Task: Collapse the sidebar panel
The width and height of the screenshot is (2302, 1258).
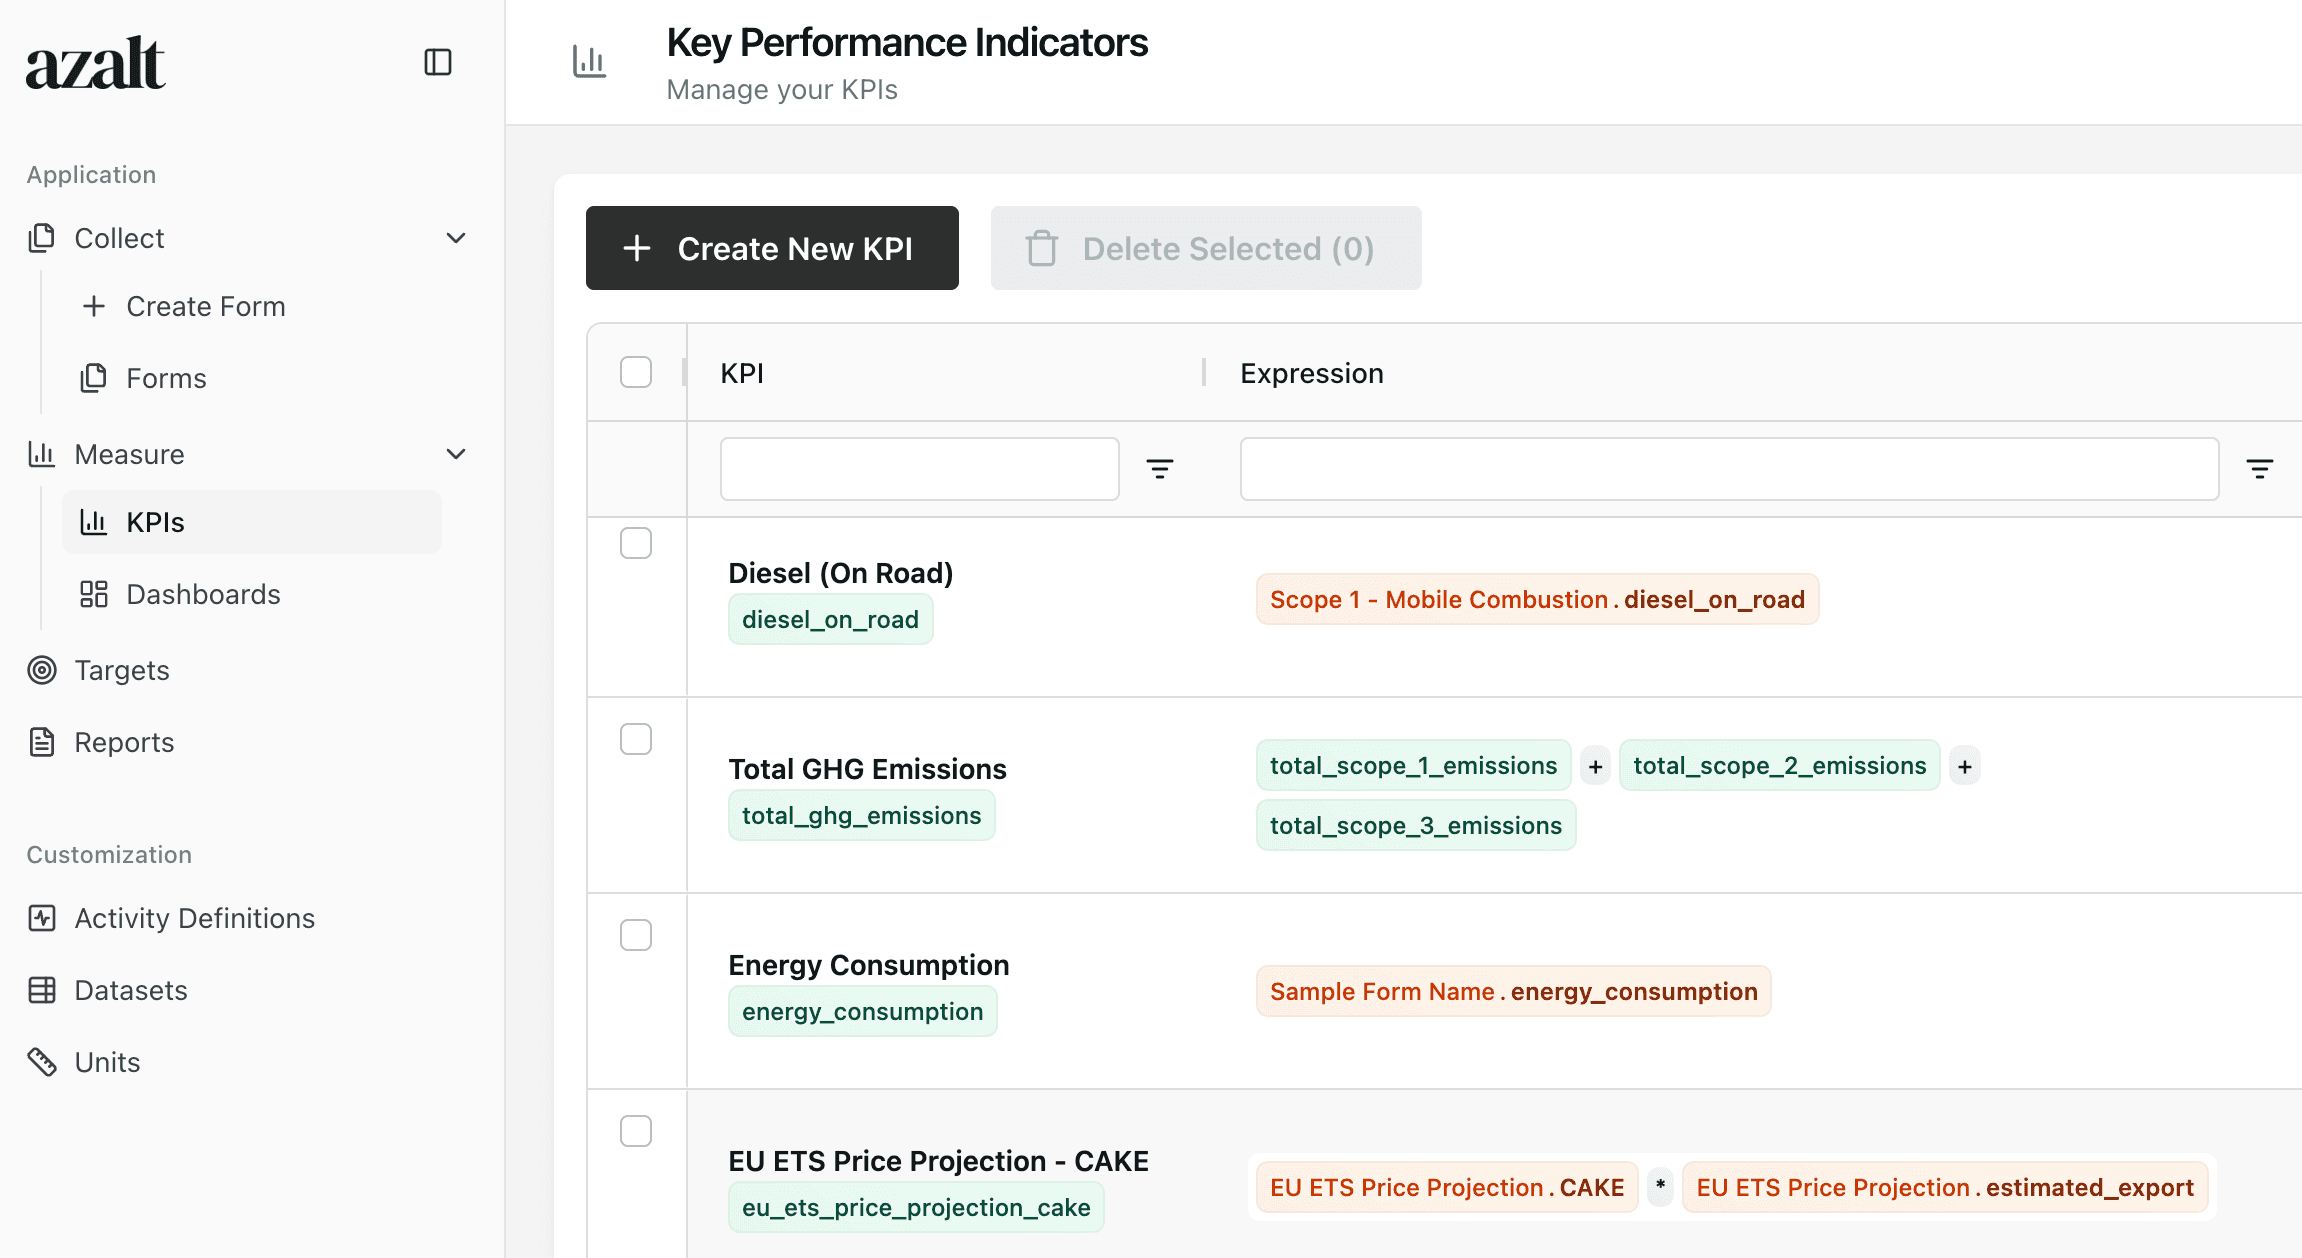Action: point(440,62)
